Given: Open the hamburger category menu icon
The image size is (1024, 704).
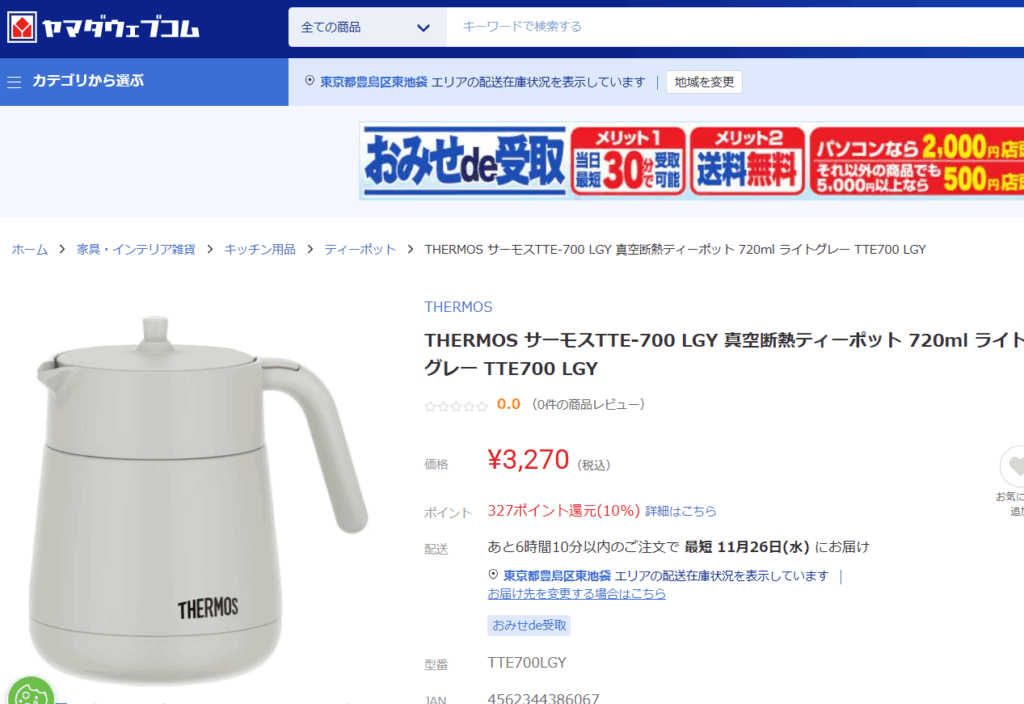Looking at the screenshot, I should click(14, 82).
